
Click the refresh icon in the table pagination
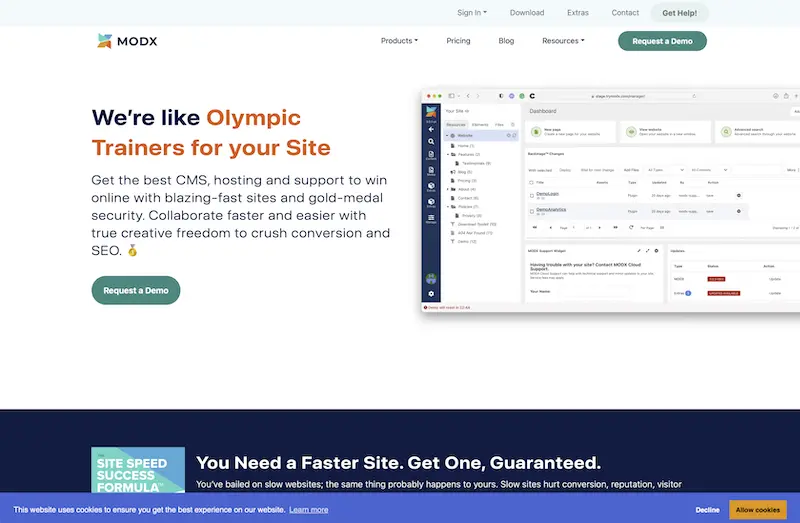tap(631, 227)
